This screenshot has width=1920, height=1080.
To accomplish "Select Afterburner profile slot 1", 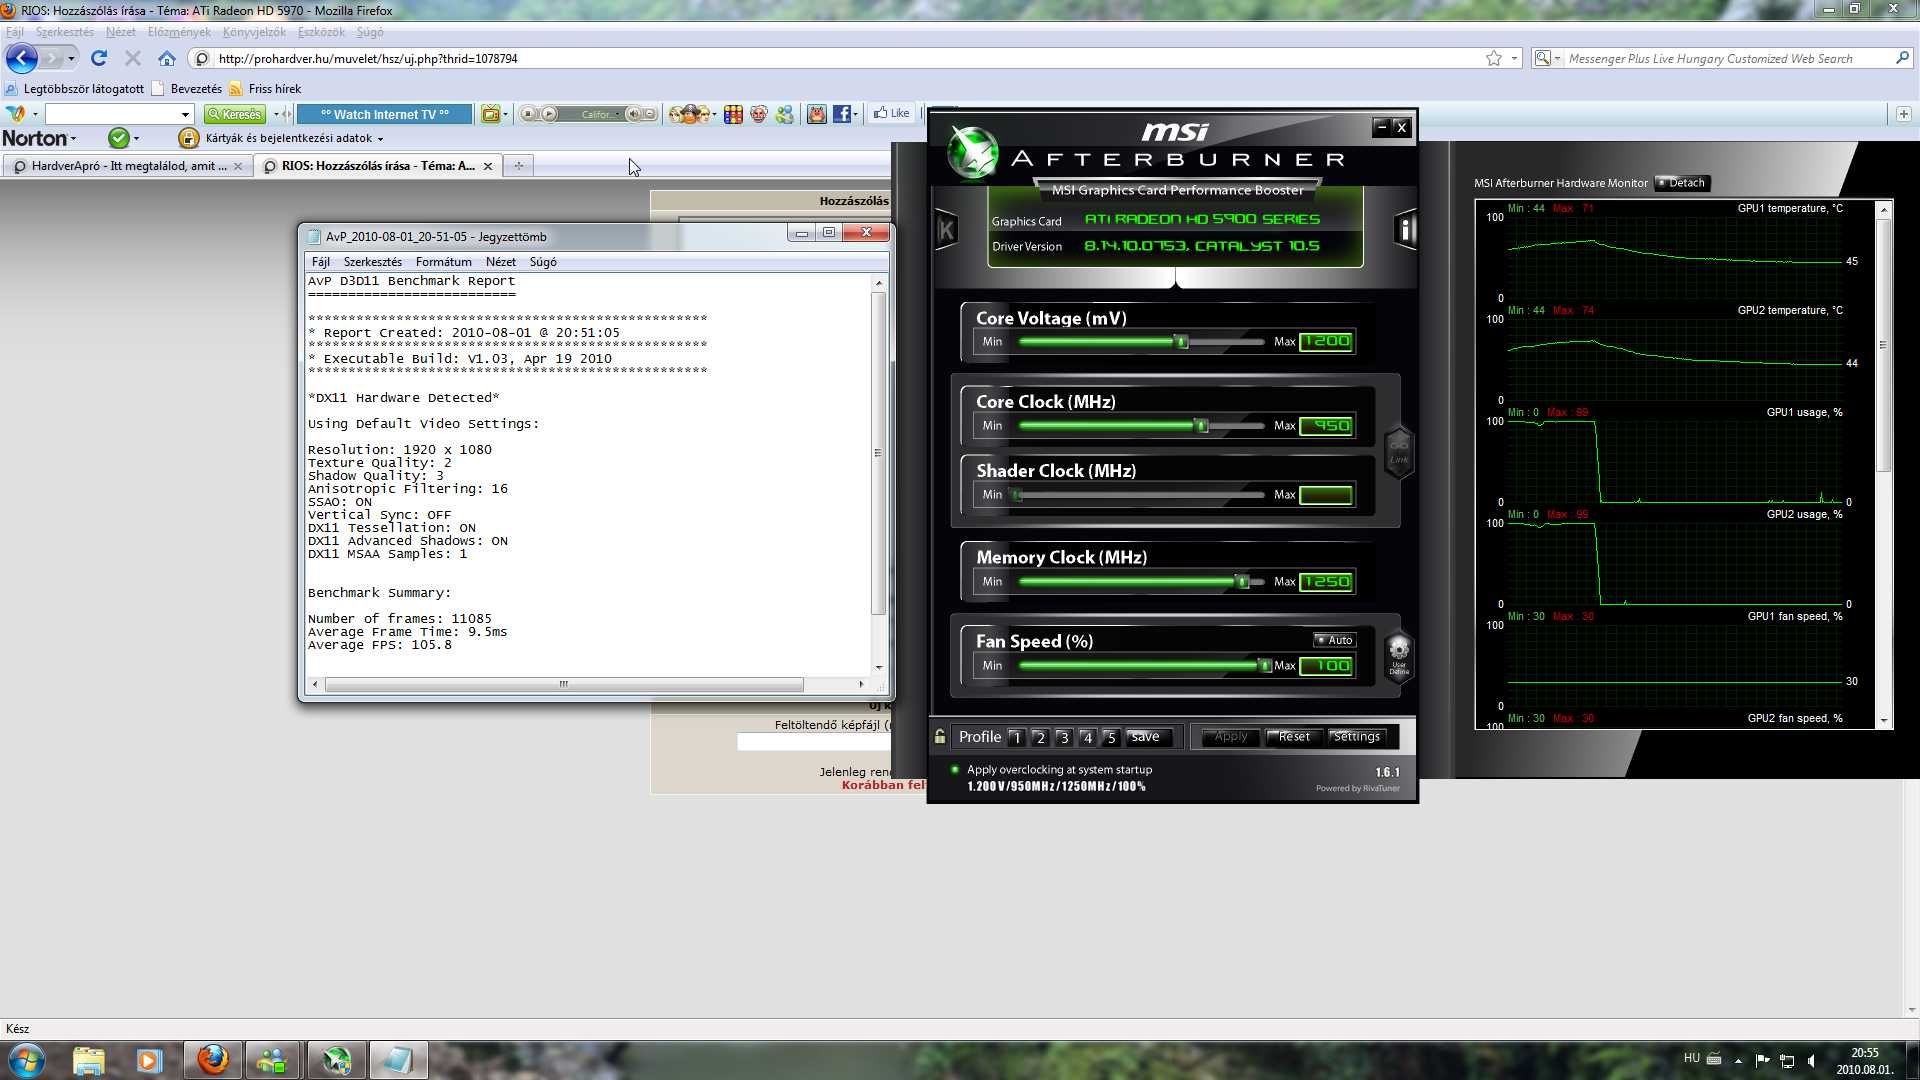I will click(1016, 737).
